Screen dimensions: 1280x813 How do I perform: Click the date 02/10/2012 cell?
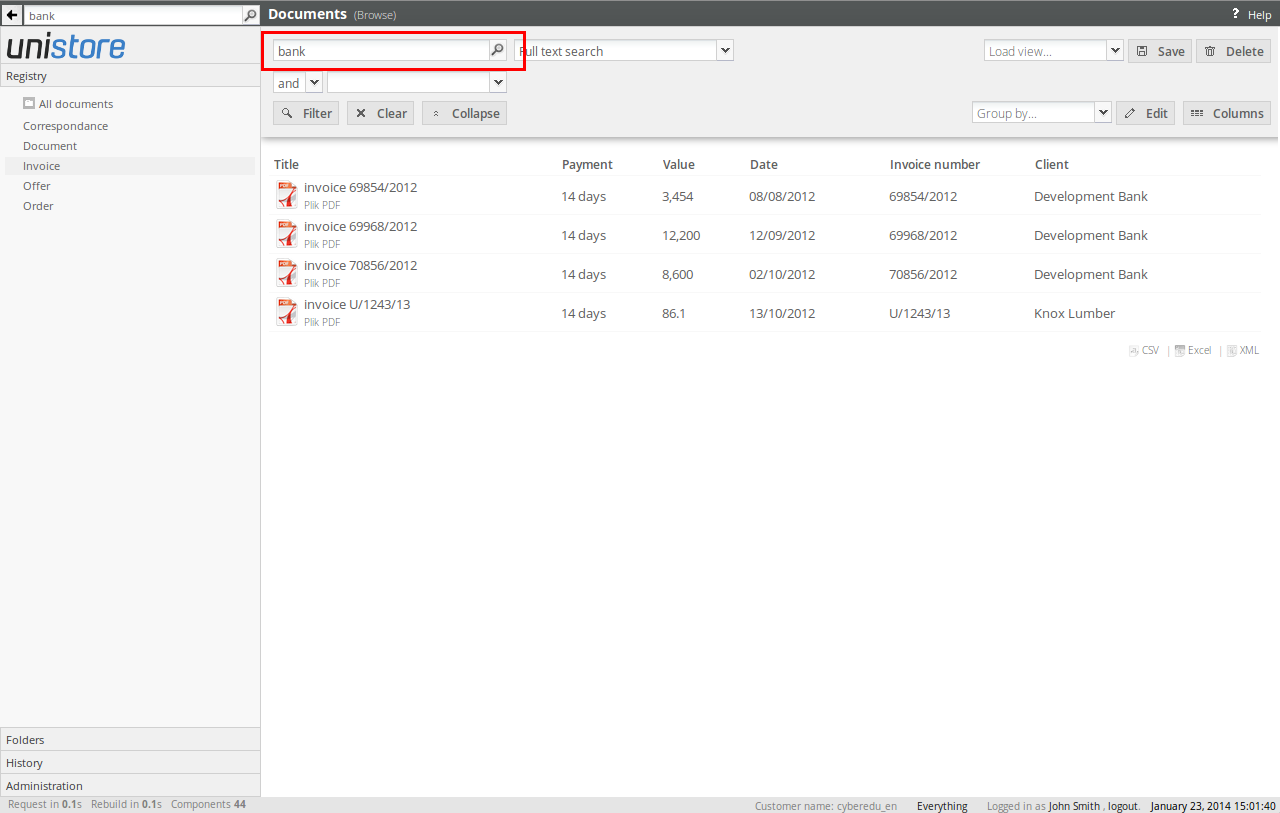click(782, 274)
